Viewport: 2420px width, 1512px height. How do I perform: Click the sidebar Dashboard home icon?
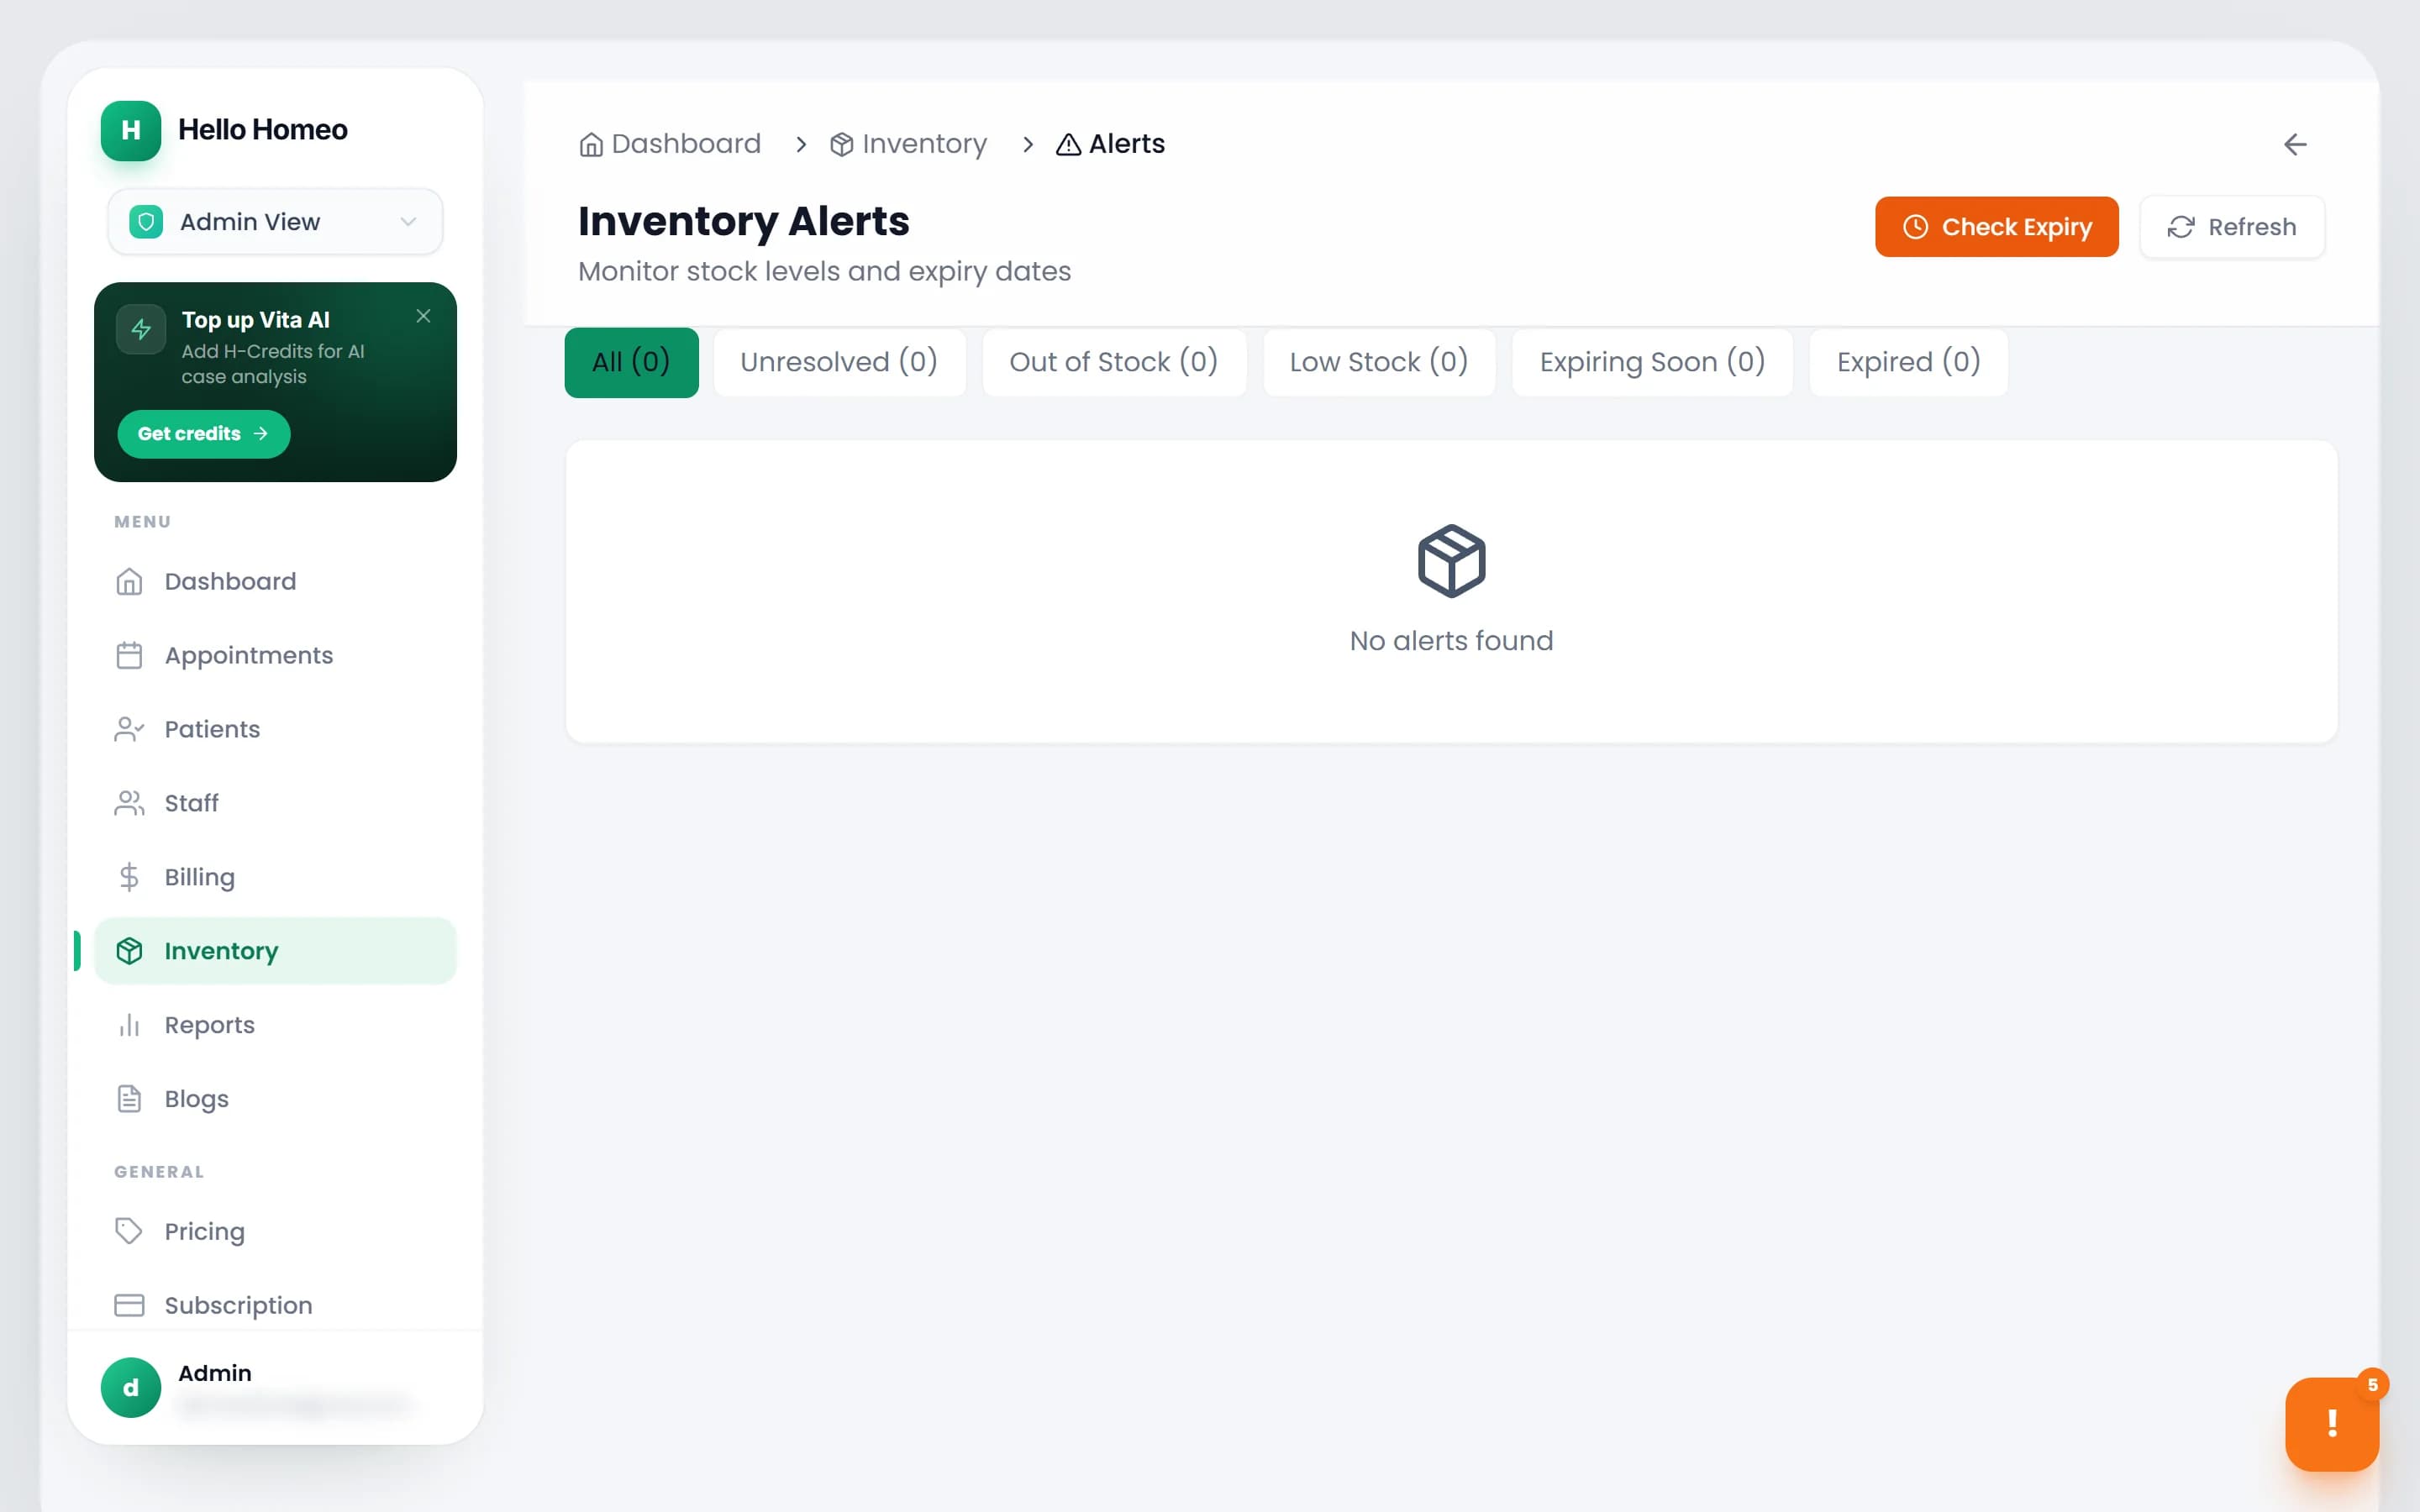tap(129, 581)
